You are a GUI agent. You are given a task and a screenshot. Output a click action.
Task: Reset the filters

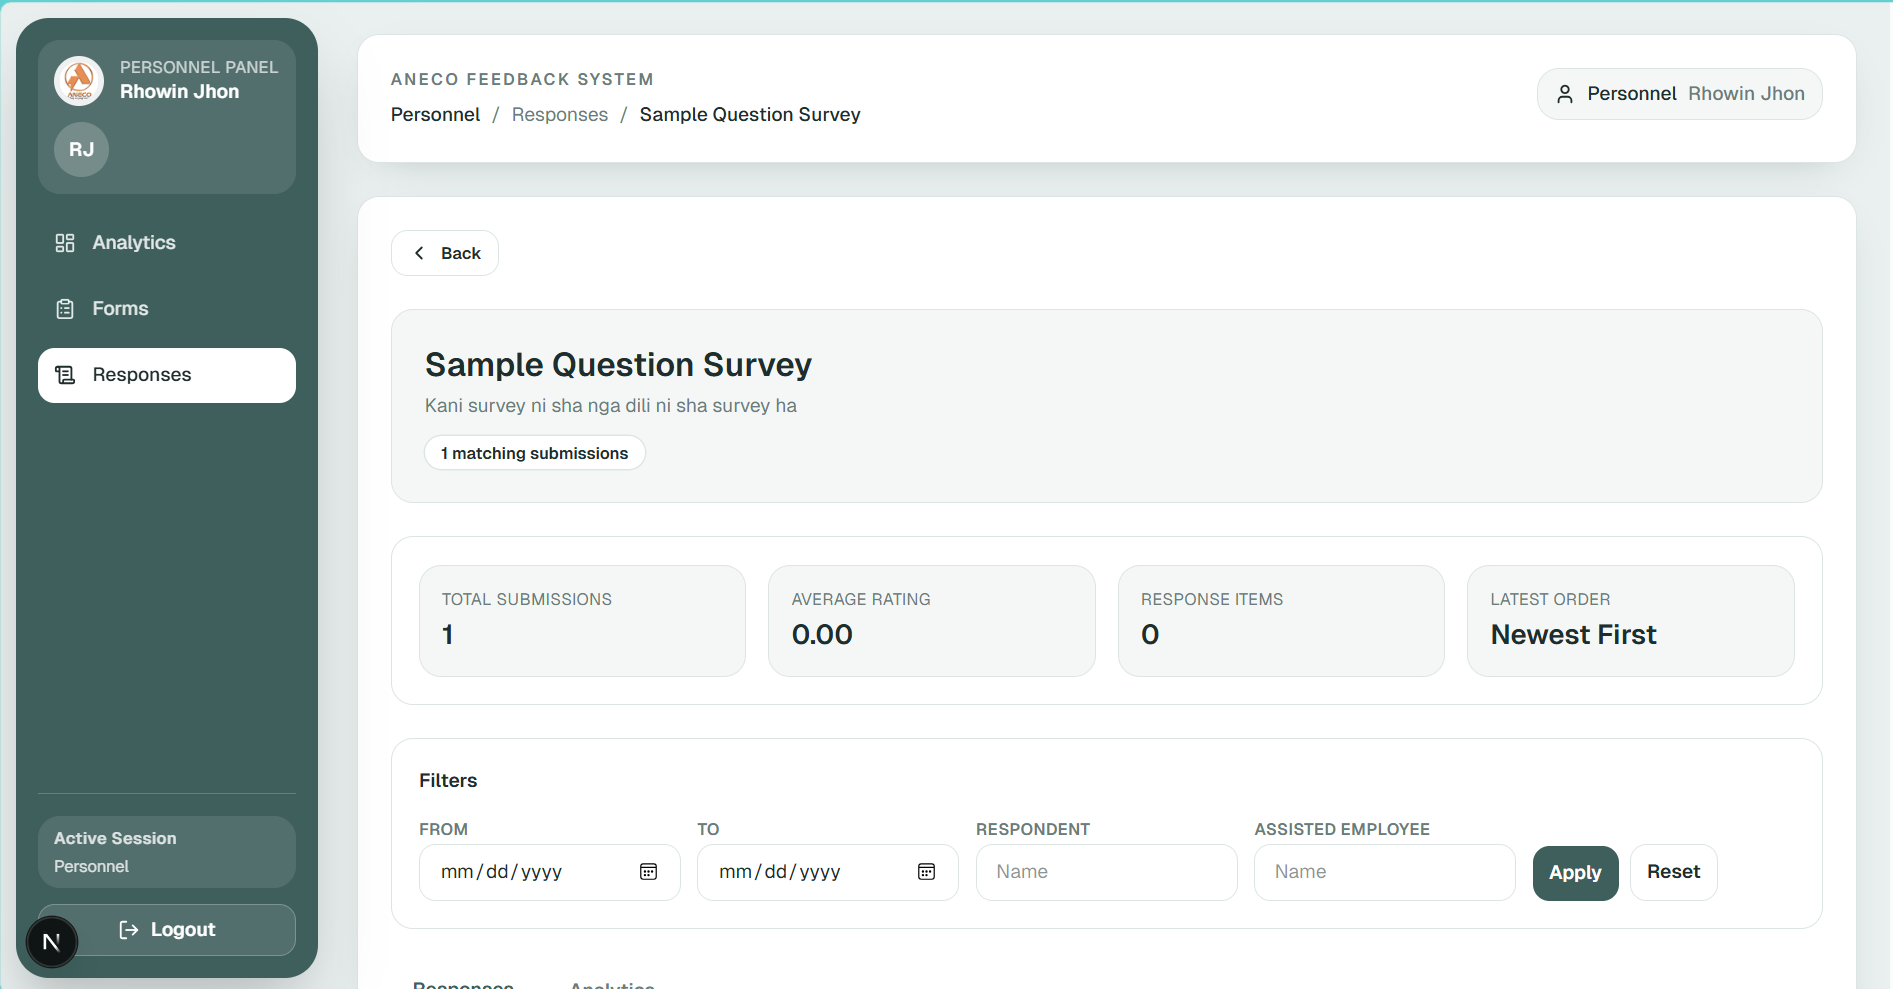(x=1673, y=872)
